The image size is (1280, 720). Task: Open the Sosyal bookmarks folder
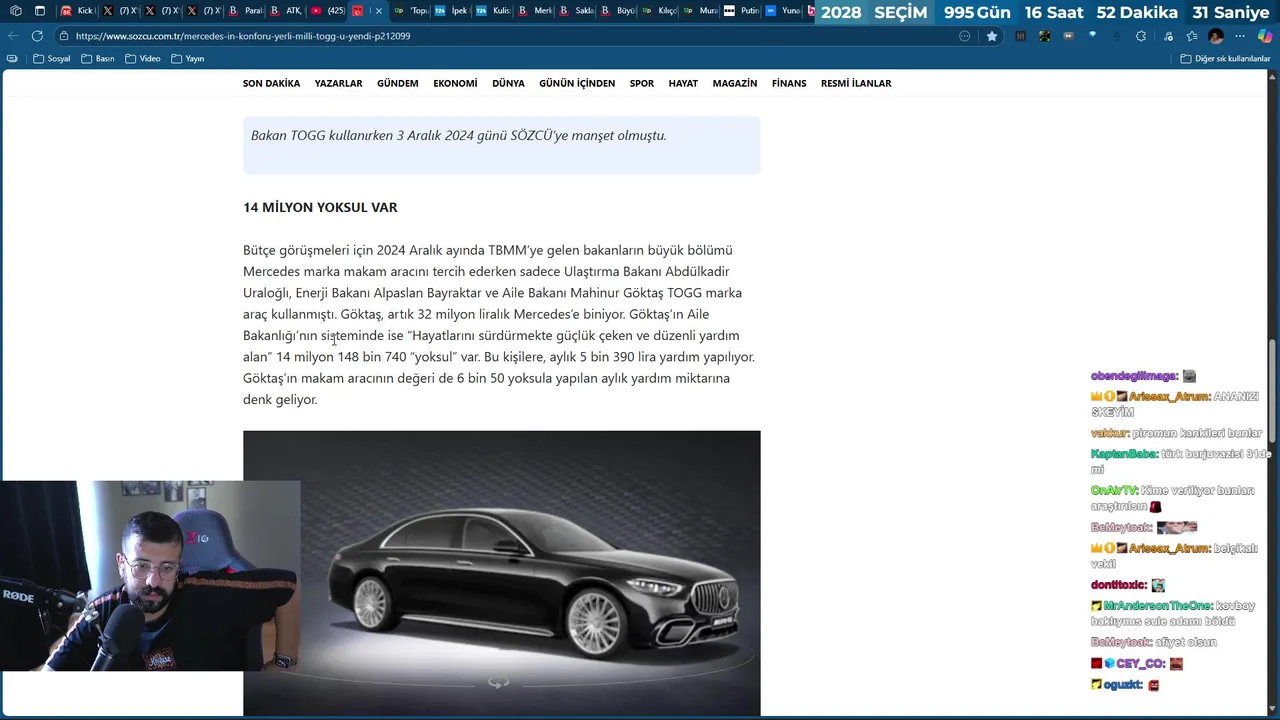(x=52, y=59)
